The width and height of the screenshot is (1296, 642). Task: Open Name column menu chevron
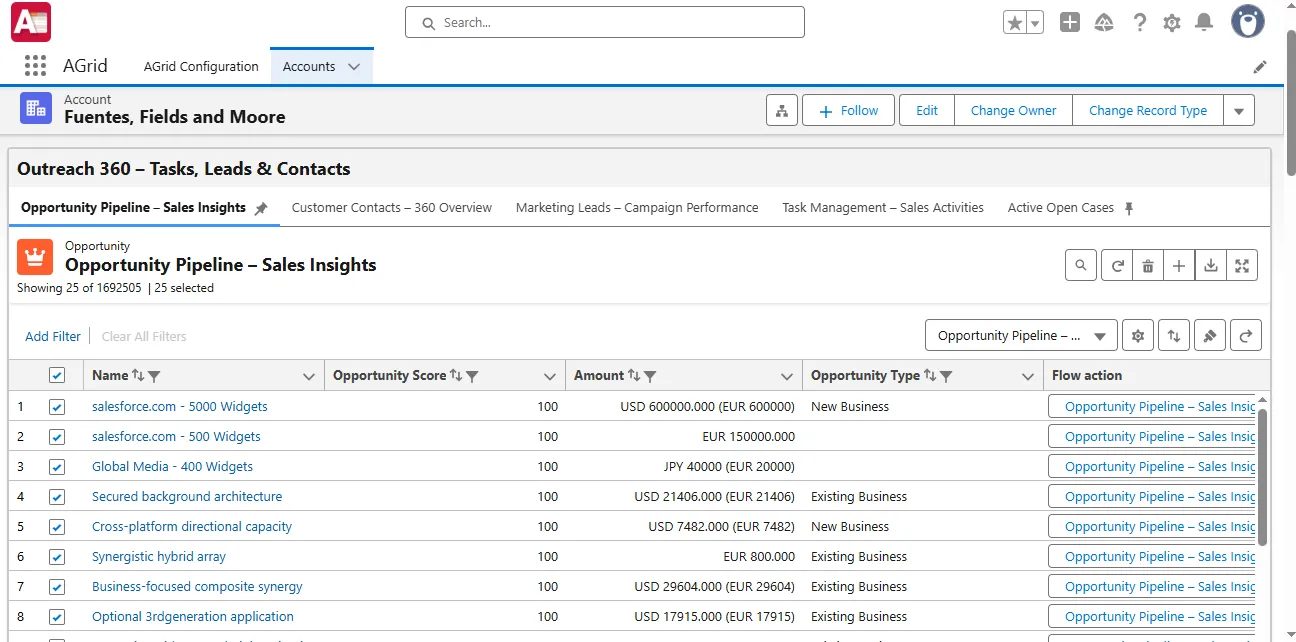(x=309, y=377)
